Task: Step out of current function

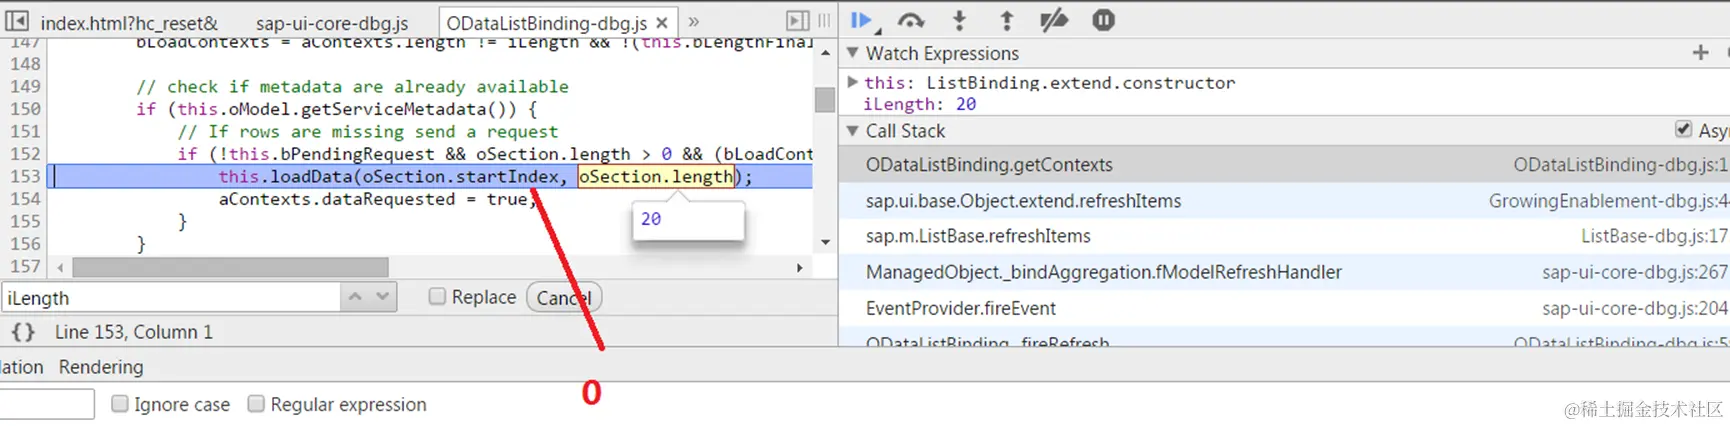Action: 1007,20
